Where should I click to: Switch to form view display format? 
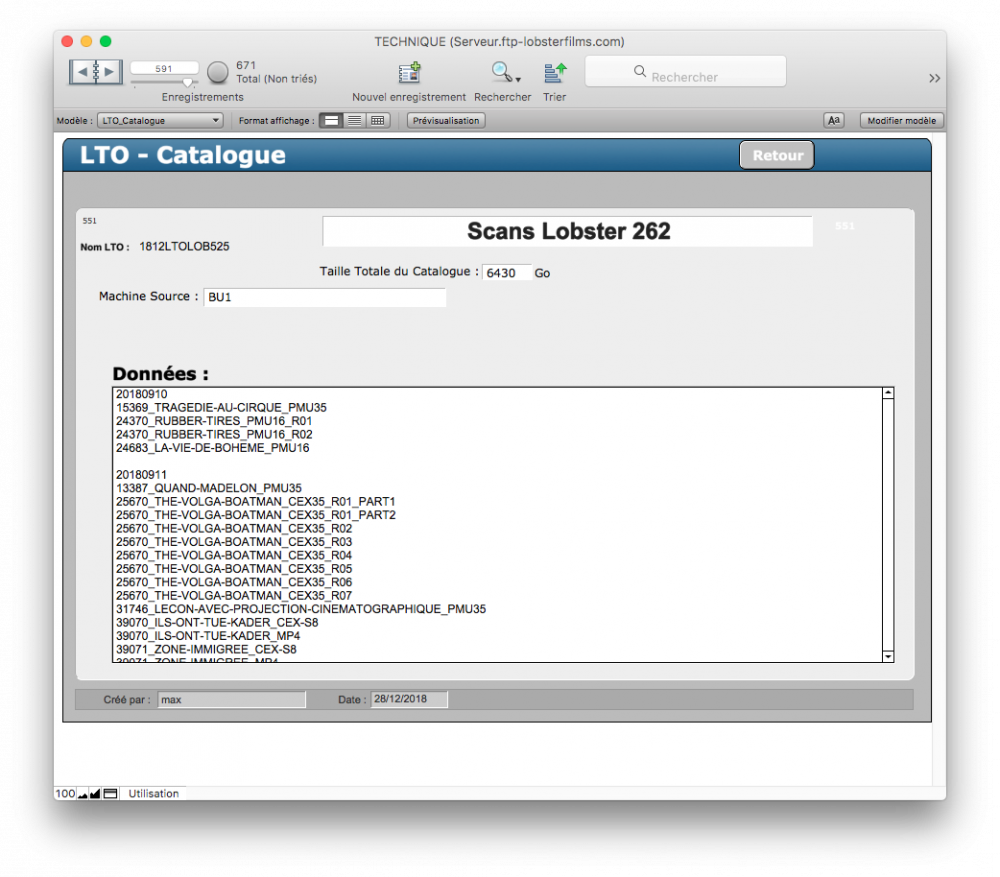point(331,121)
